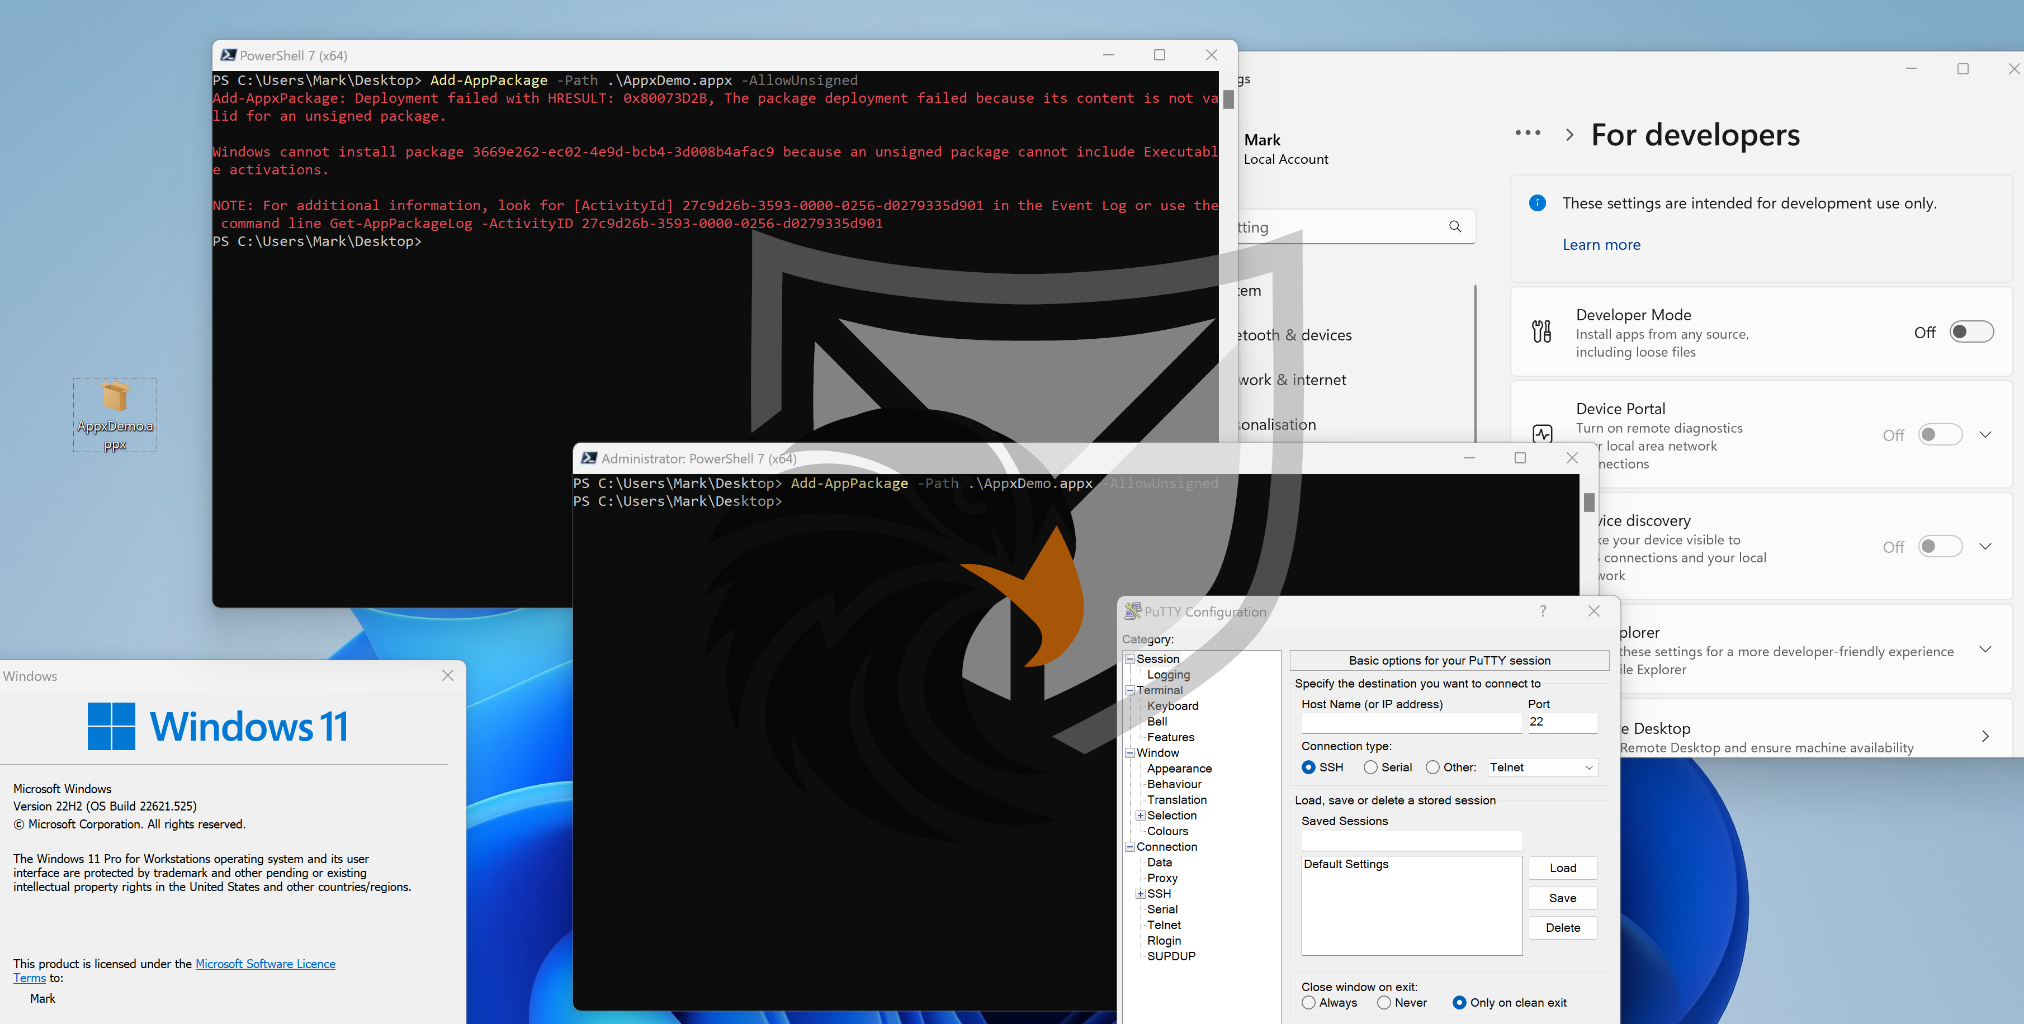Expand the Device Portal settings chevron

[1985, 434]
